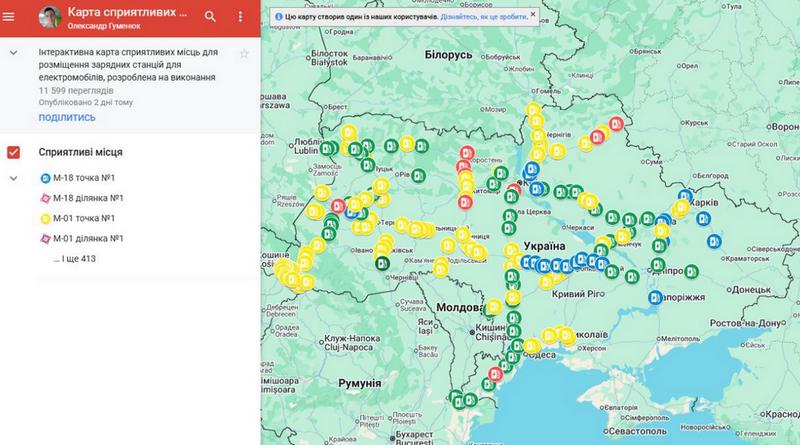The image size is (800, 445).
Task: Select list item M-18 точка №1
Action: [86, 178]
